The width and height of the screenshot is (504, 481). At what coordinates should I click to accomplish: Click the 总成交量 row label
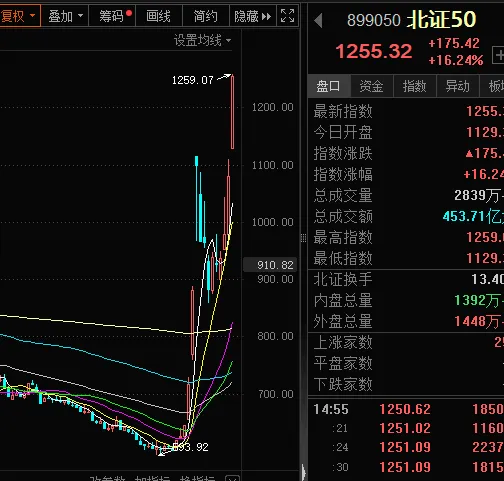(343, 195)
